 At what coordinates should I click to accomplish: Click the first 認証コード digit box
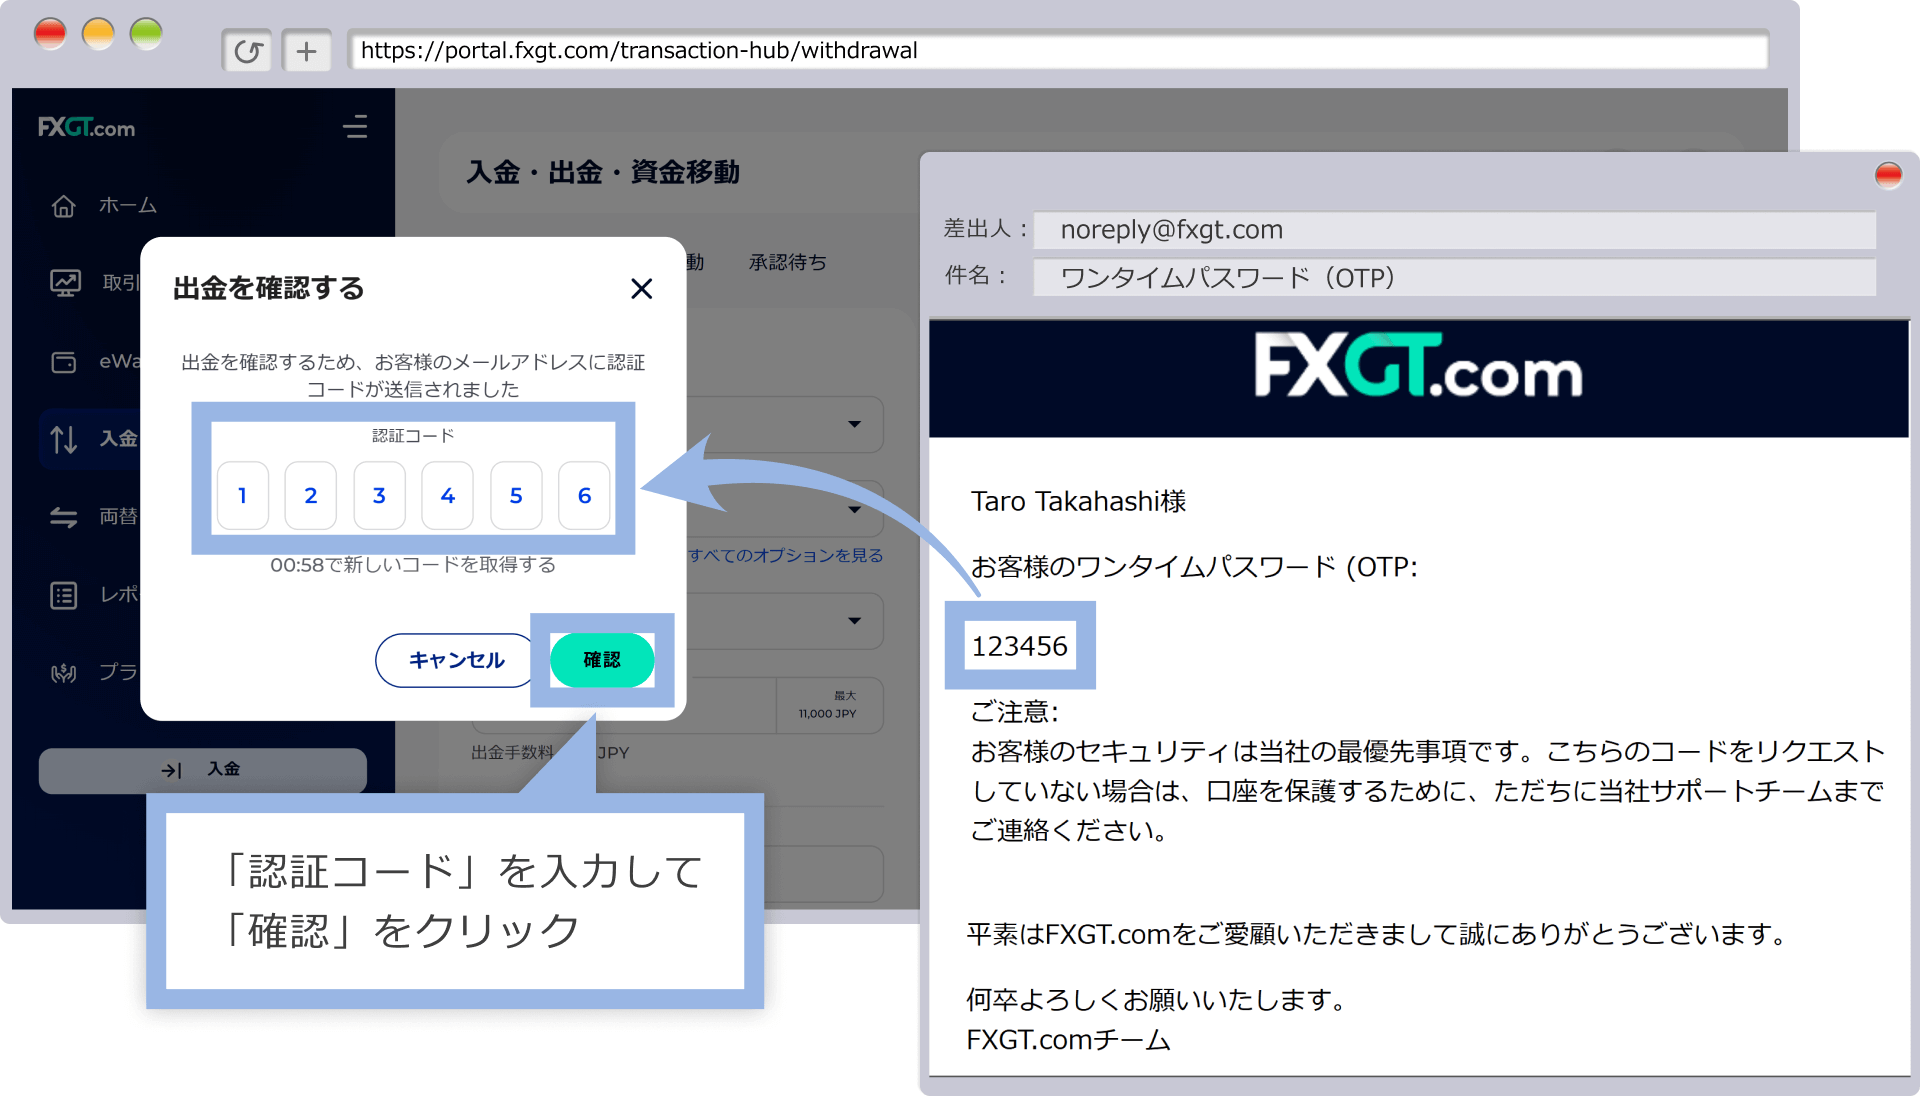point(242,495)
